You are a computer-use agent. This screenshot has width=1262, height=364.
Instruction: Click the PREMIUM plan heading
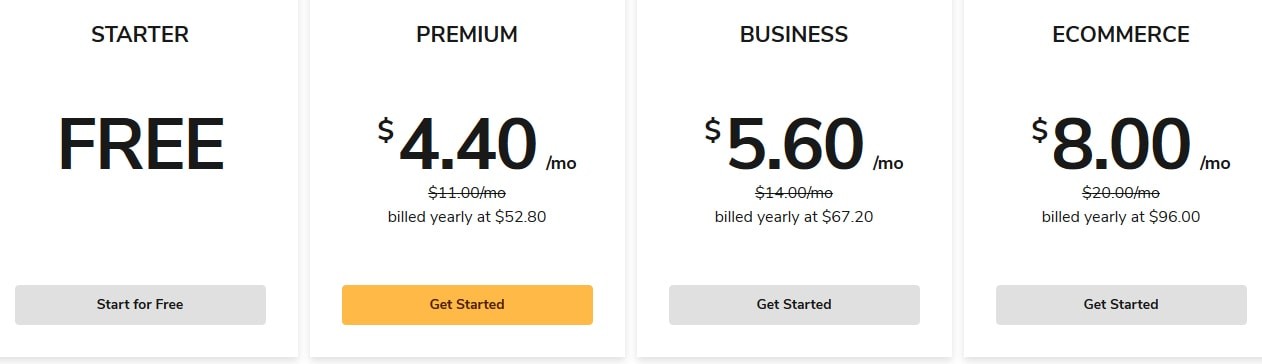467,35
